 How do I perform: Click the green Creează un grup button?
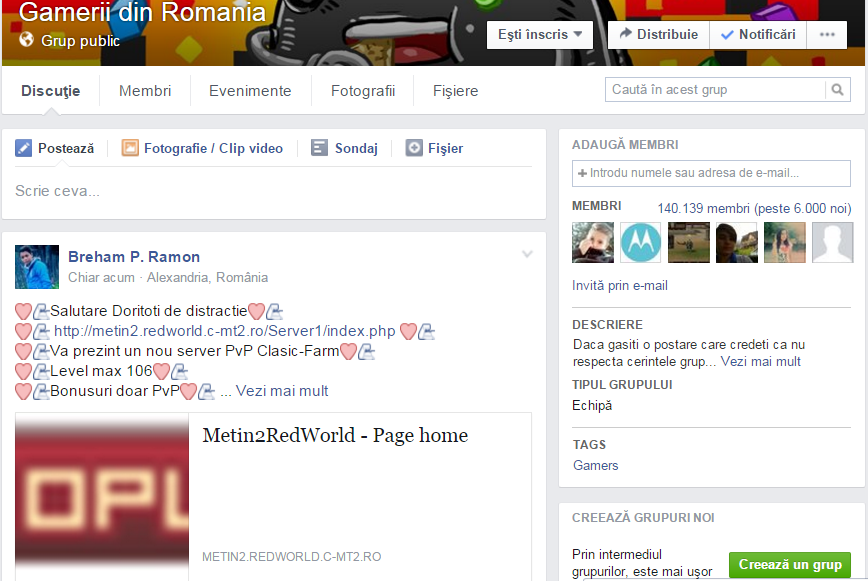pos(790,564)
